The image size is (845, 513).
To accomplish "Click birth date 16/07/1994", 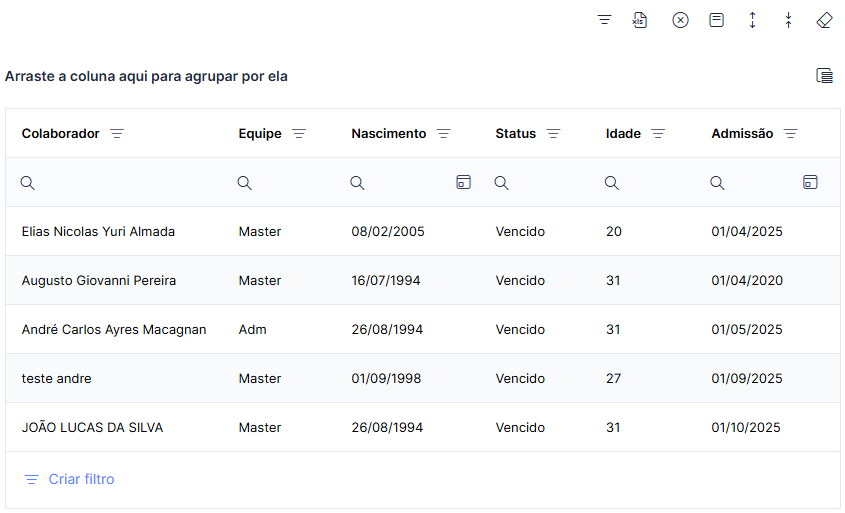I will 386,281.
